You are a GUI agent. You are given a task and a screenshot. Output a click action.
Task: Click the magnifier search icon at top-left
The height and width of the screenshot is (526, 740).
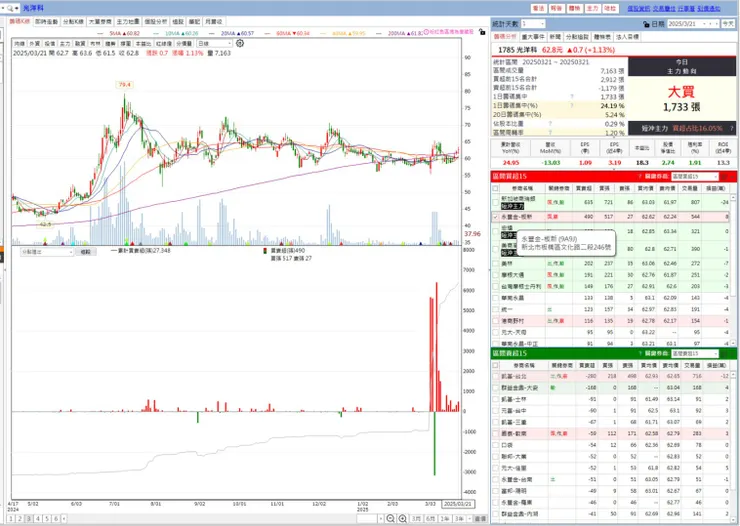pos(10,8)
